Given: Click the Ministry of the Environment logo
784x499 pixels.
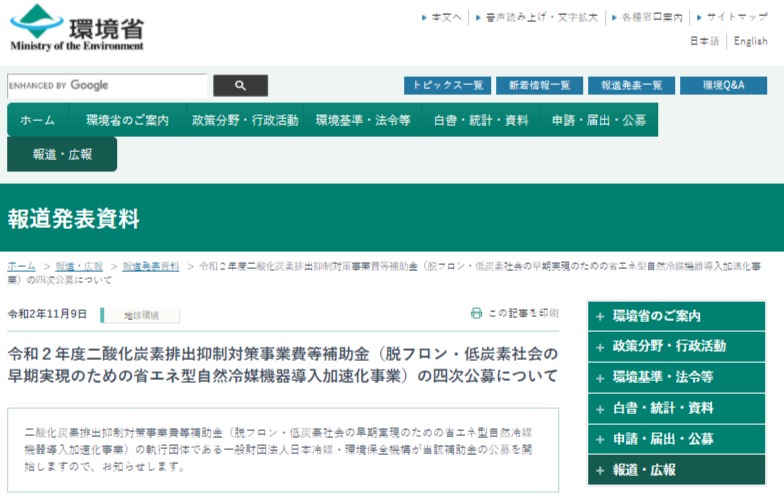Looking at the screenshot, I should (77, 27).
